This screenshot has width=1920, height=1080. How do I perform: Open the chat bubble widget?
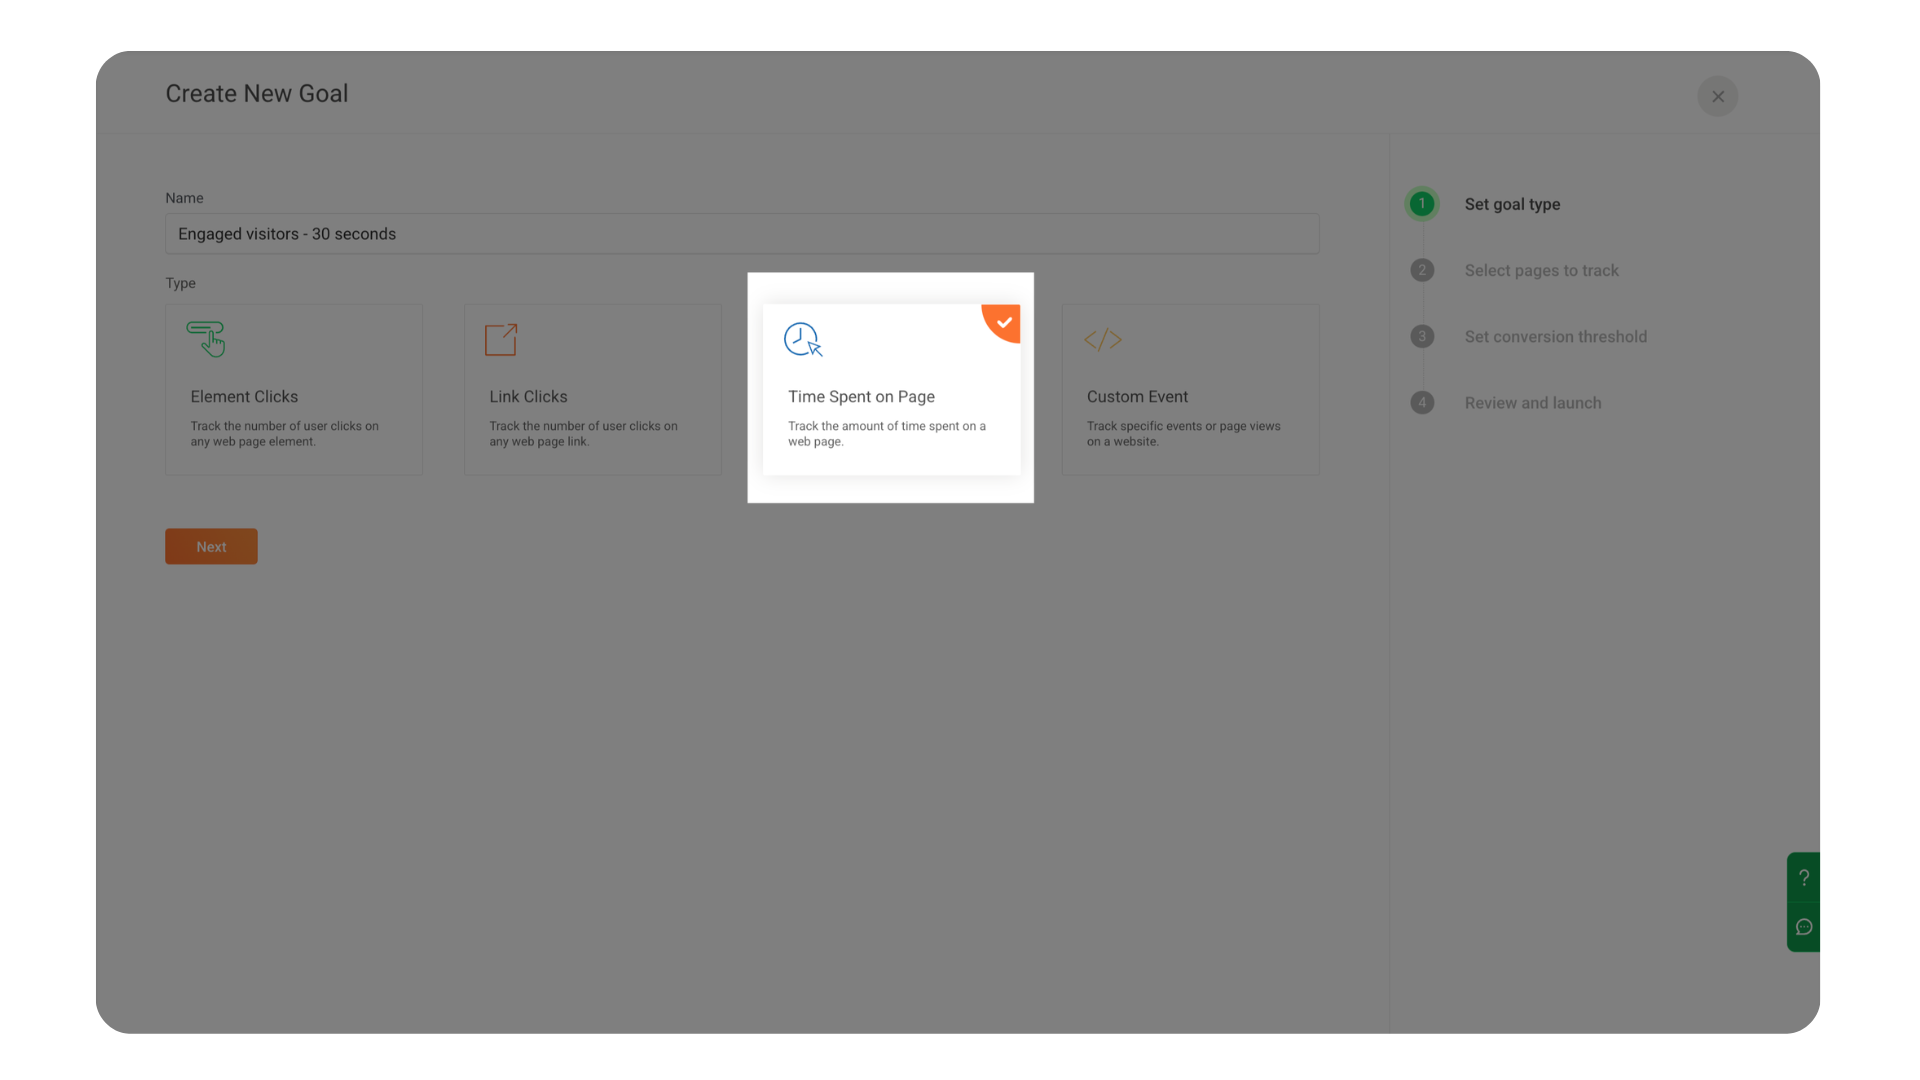coord(1804,927)
